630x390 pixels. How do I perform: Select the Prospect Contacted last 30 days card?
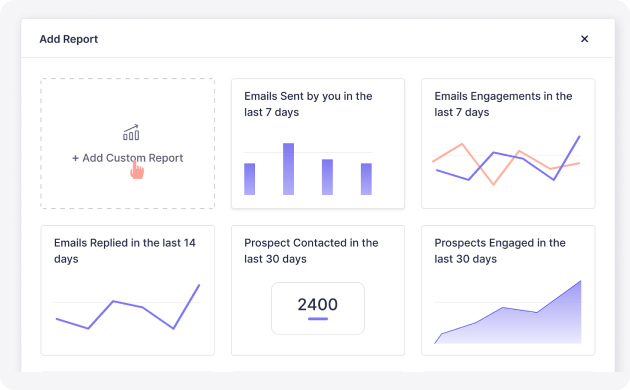pos(318,290)
